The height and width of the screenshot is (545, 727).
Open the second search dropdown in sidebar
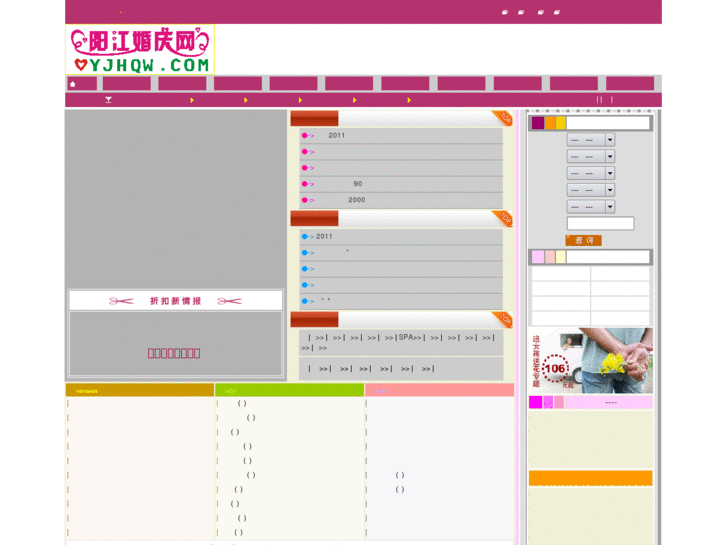[x=591, y=156]
